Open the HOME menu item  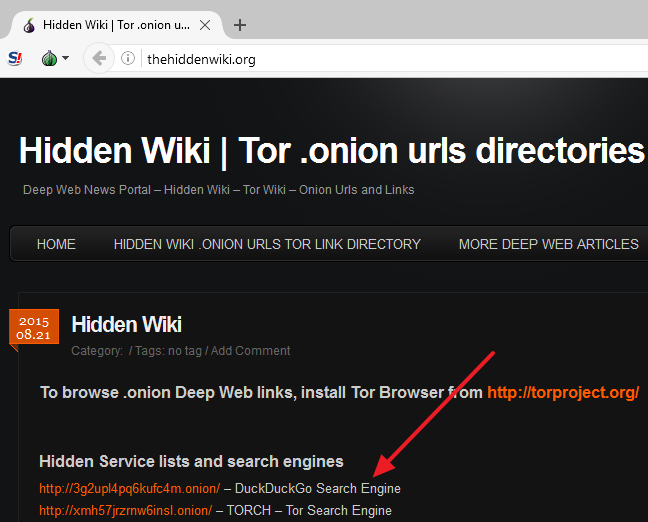click(x=56, y=244)
